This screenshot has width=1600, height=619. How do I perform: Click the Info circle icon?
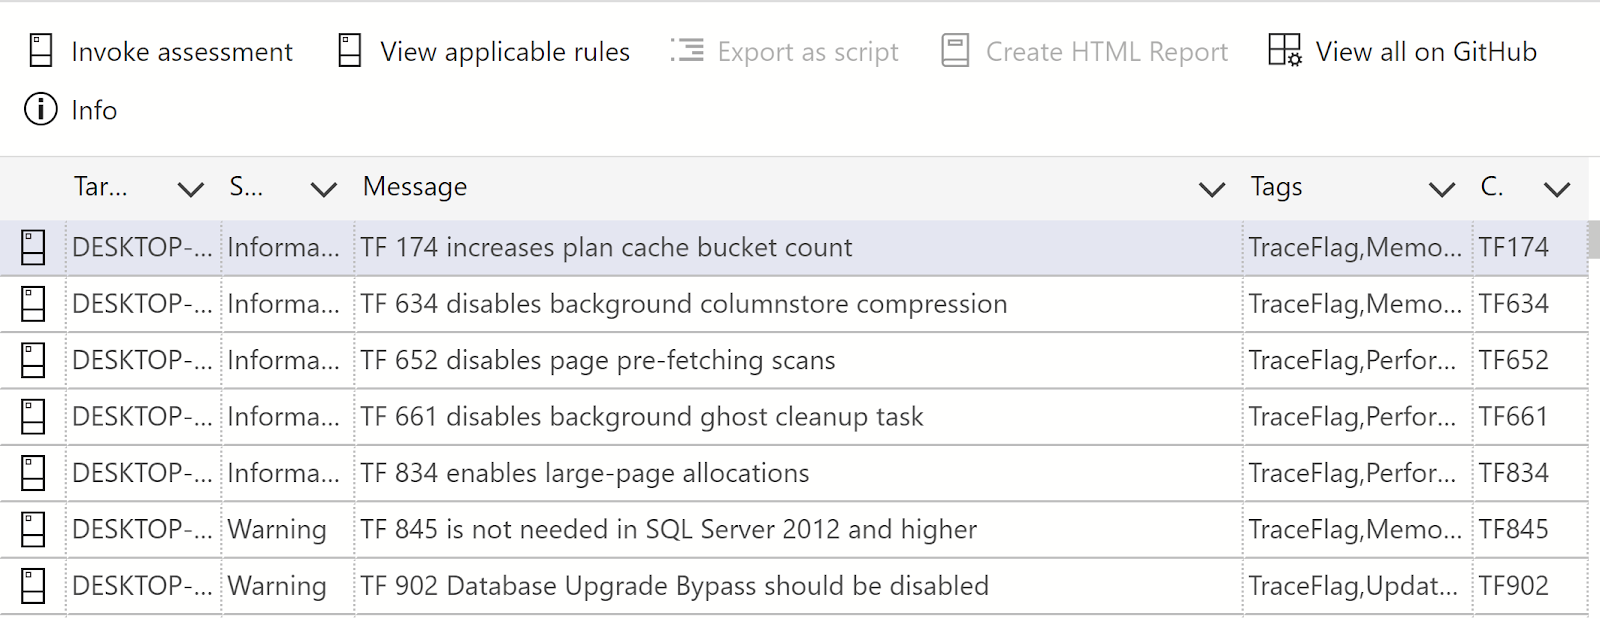tap(41, 109)
